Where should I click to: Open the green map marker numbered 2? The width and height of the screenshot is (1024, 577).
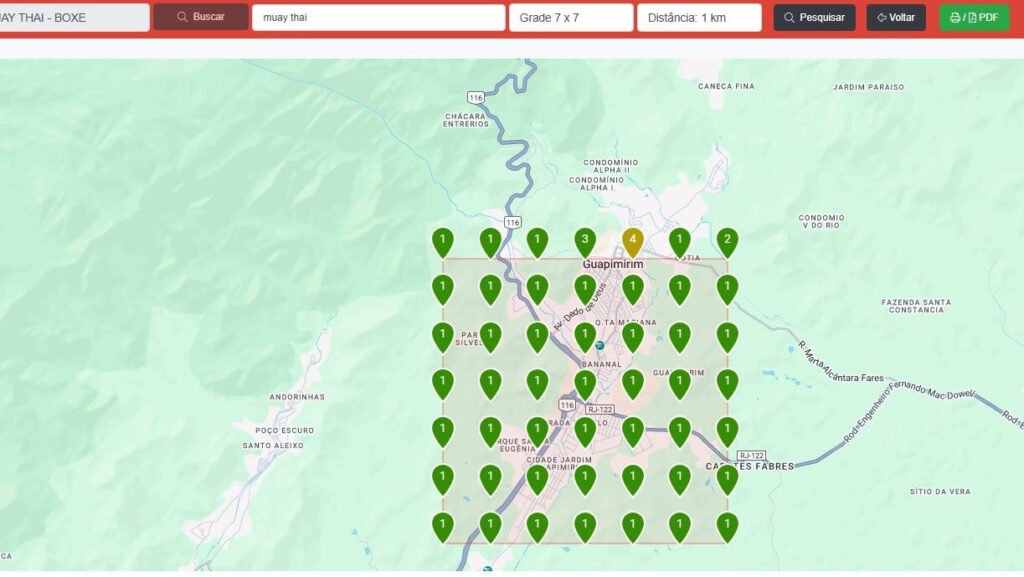(727, 241)
